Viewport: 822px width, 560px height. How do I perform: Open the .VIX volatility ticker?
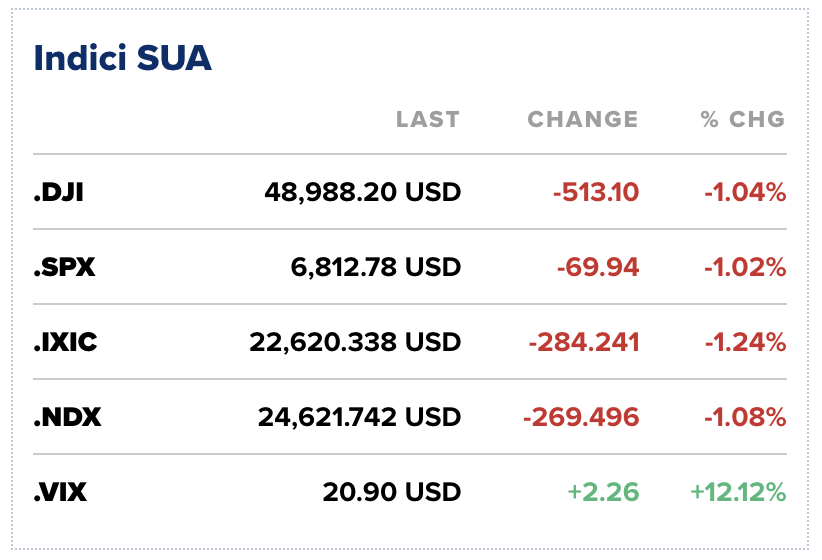(x=60, y=492)
